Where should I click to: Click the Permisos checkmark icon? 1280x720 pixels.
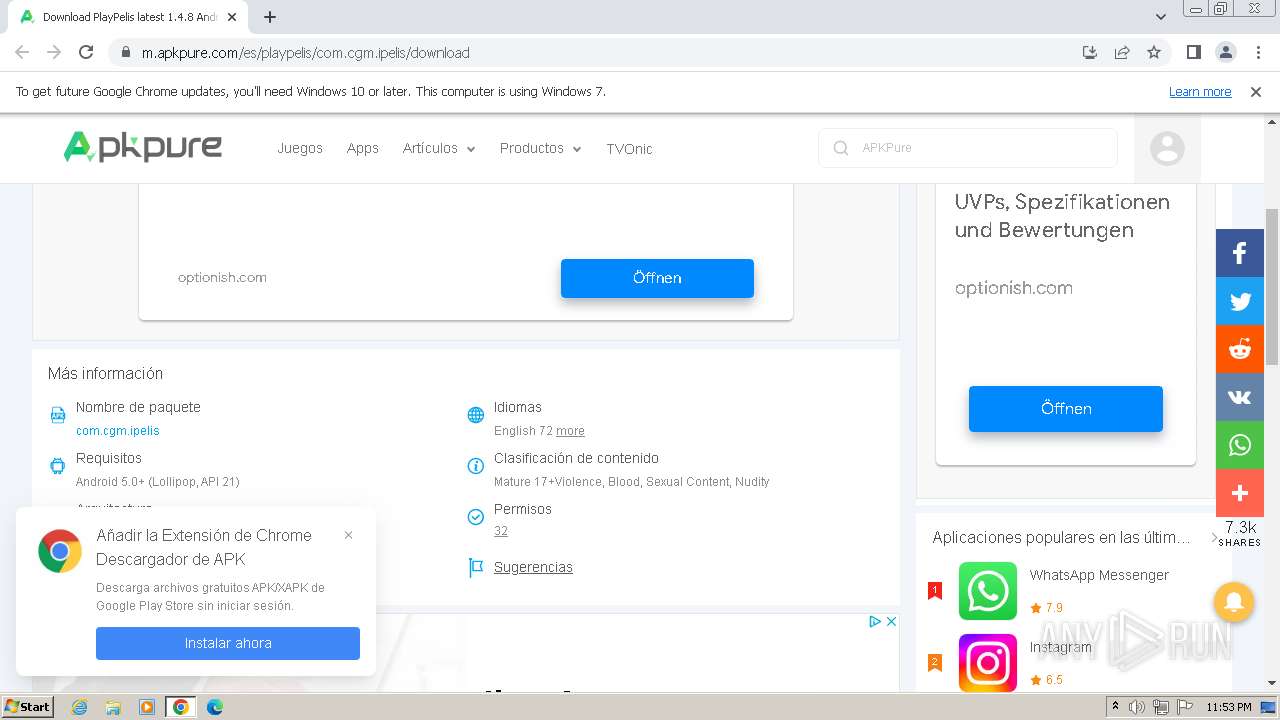pos(476,517)
